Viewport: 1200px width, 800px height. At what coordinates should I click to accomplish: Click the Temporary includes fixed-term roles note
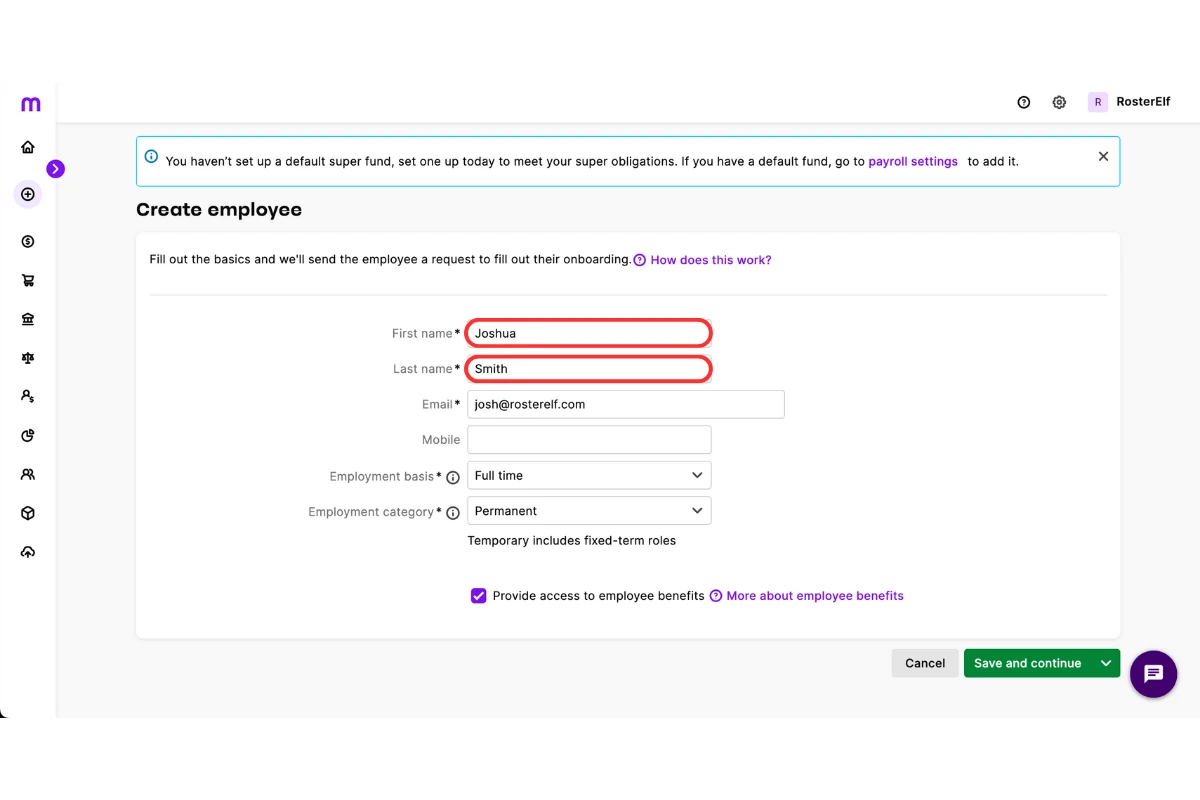tap(572, 541)
